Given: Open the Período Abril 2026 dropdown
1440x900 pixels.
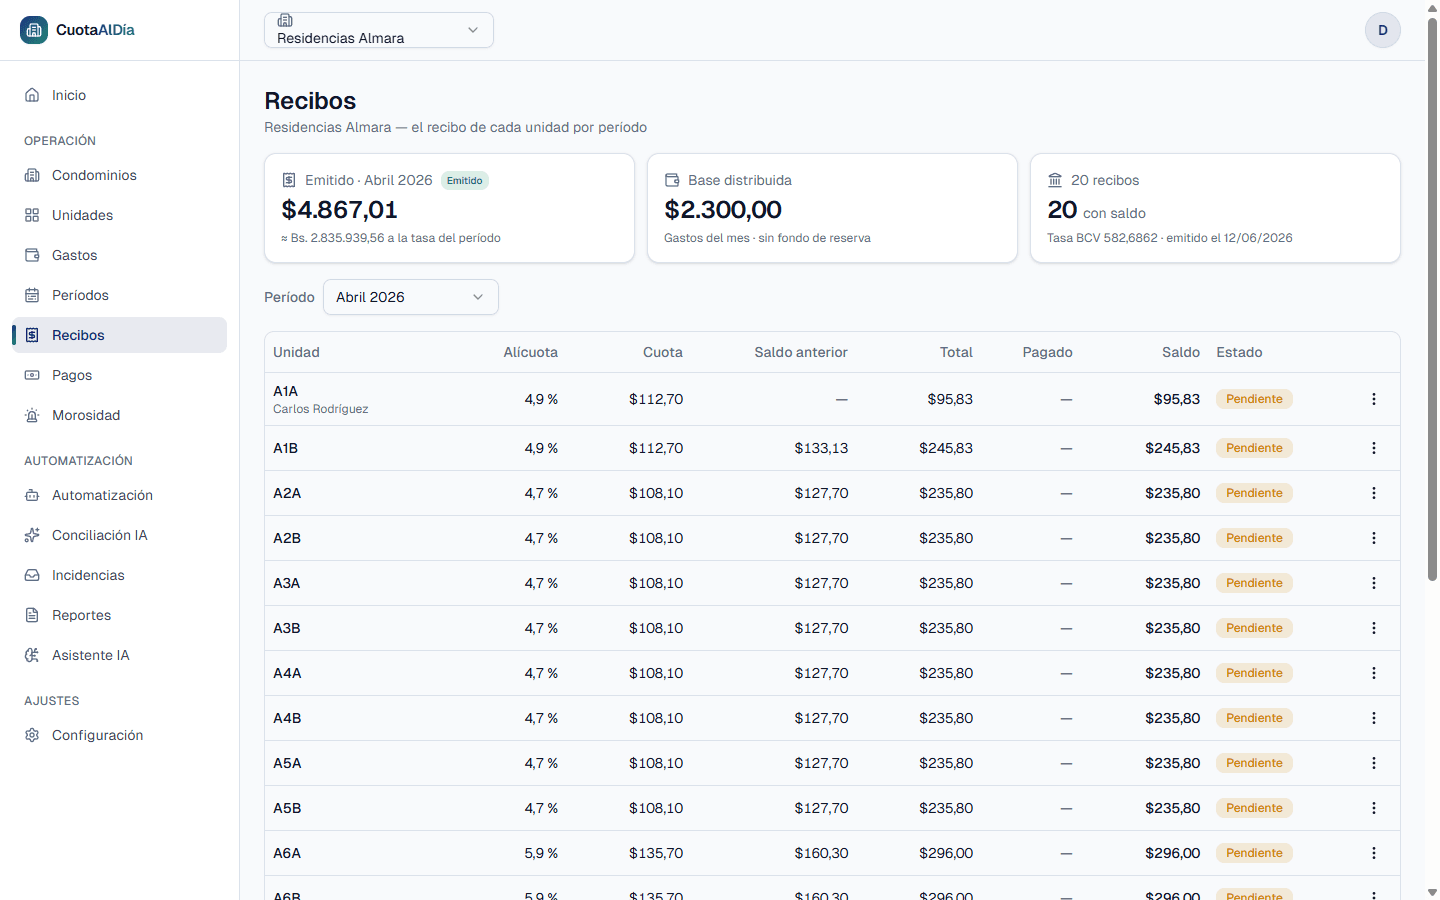Looking at the screenshot, I should tap(411, 297).
